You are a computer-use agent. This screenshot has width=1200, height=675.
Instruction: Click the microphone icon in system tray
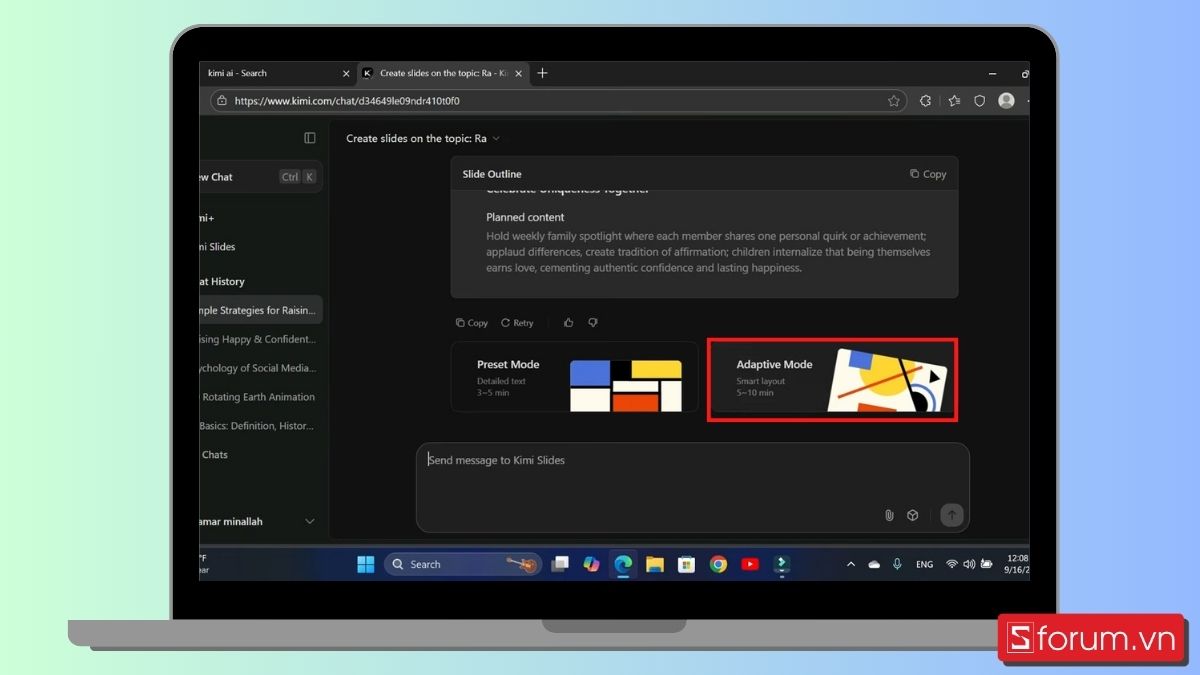coord(897,564)
